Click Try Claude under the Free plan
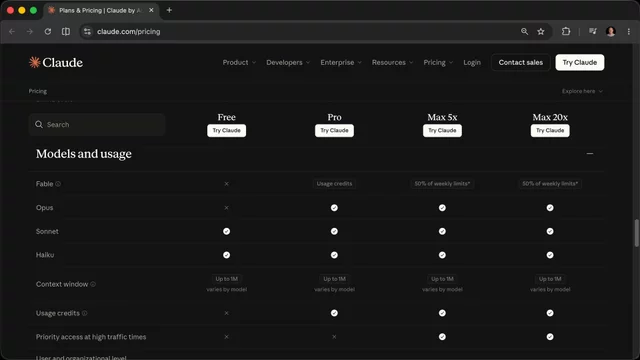 coord(227,131)
